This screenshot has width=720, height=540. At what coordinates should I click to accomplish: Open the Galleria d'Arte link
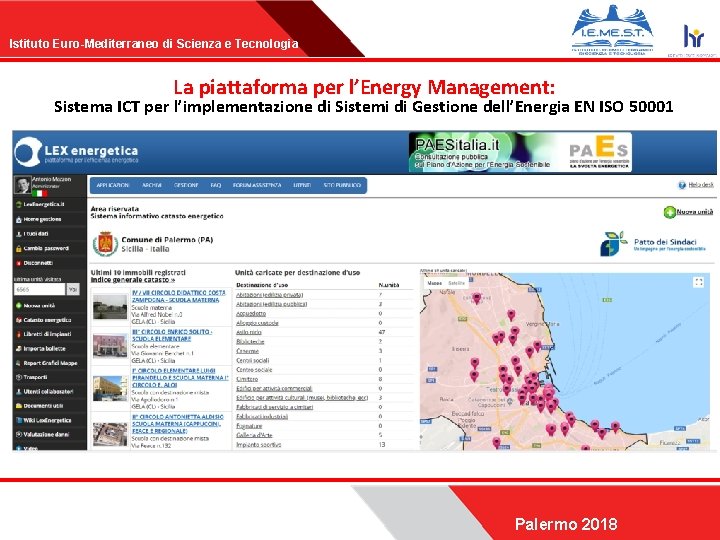[x=254, y=435]
